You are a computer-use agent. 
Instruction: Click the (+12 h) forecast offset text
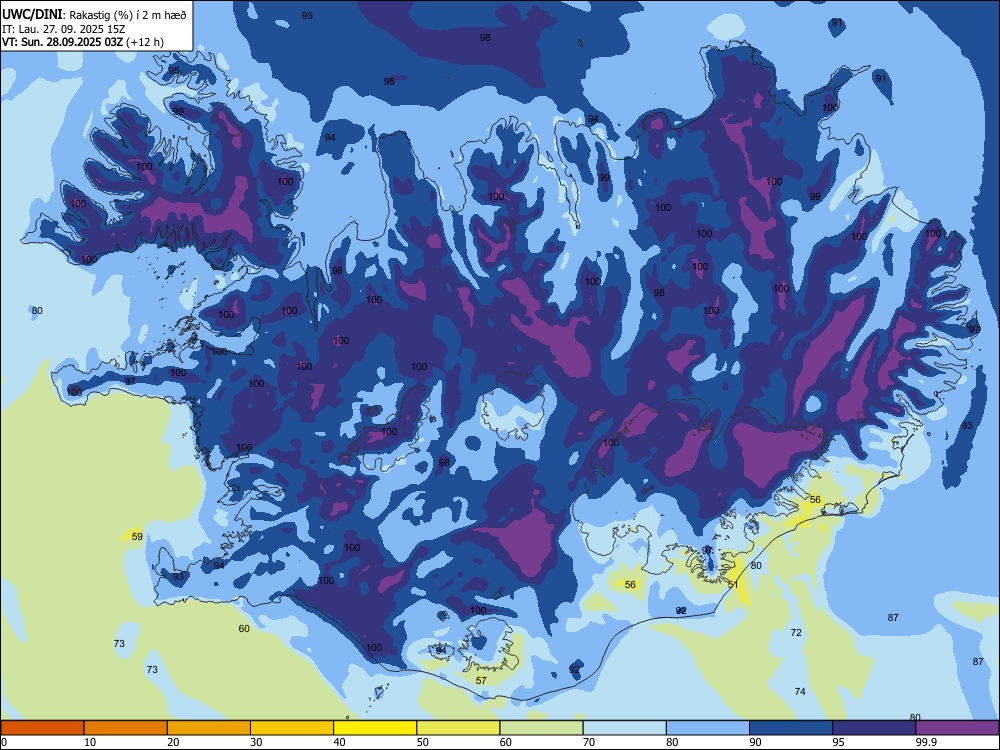(x=145, y=42)
